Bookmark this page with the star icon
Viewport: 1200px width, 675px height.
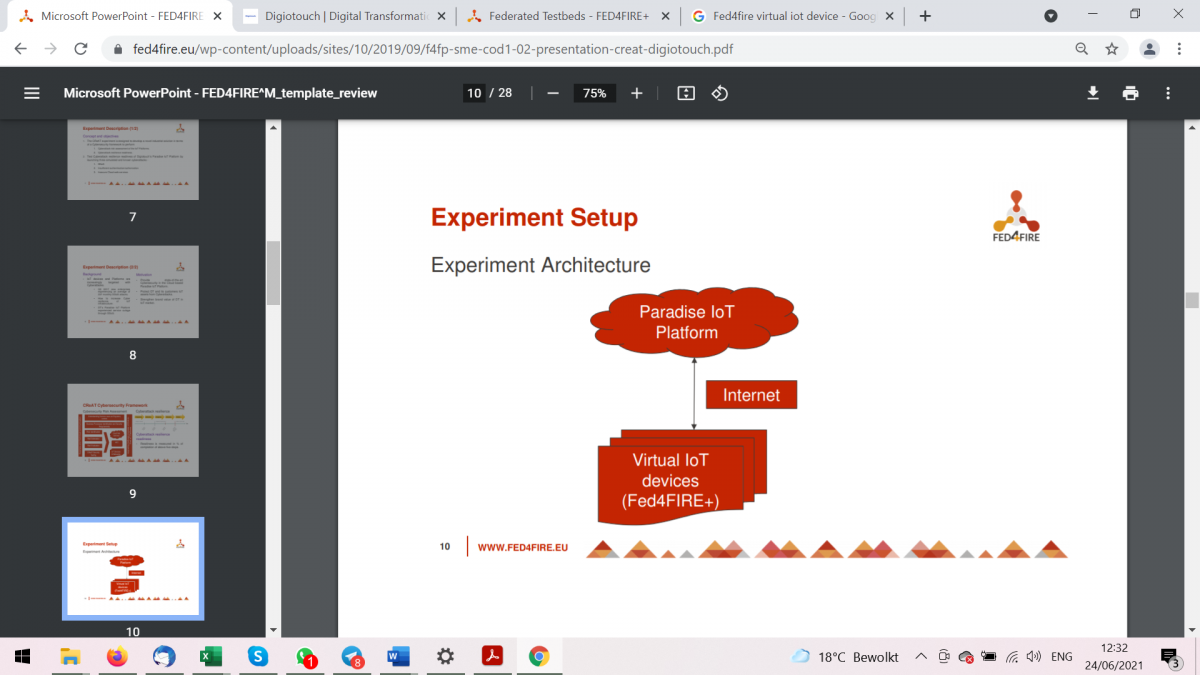point(1112,48)
